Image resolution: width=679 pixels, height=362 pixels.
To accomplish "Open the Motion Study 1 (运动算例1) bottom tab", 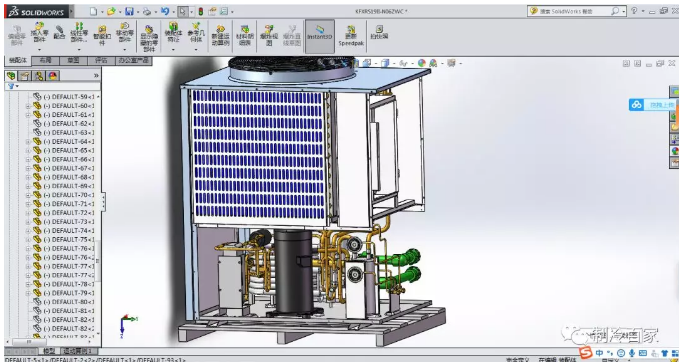I will point(80,351).
